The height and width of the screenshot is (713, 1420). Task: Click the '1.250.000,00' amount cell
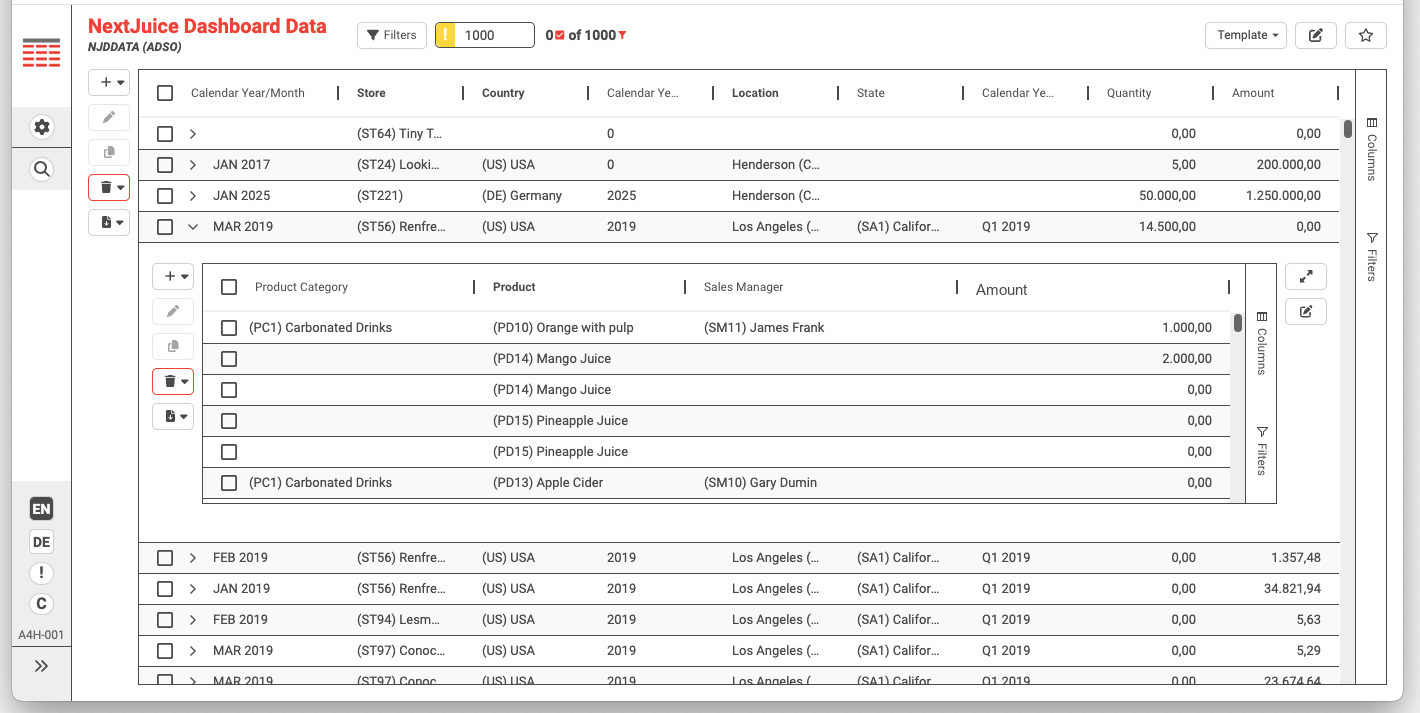1283,196
